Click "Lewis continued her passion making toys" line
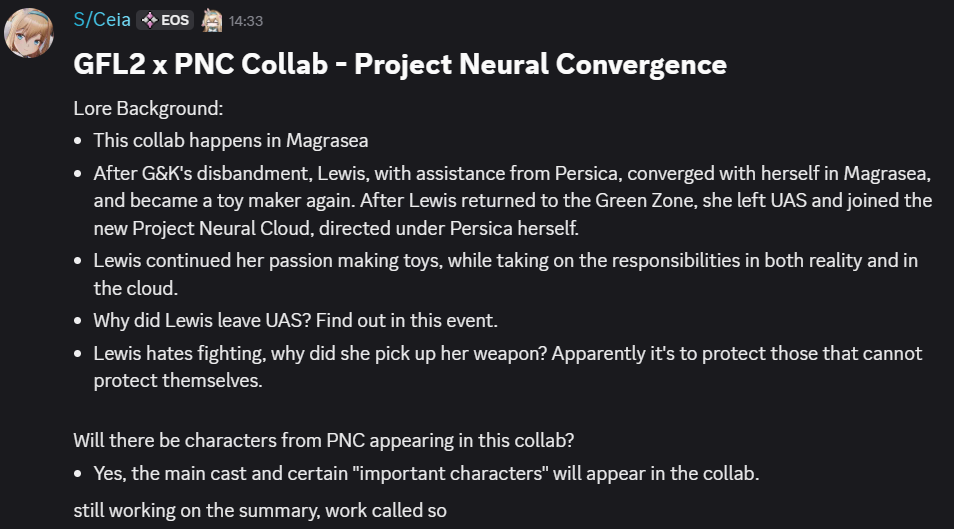The height and width of the screenshot is (529, 954). pos(505,261)
